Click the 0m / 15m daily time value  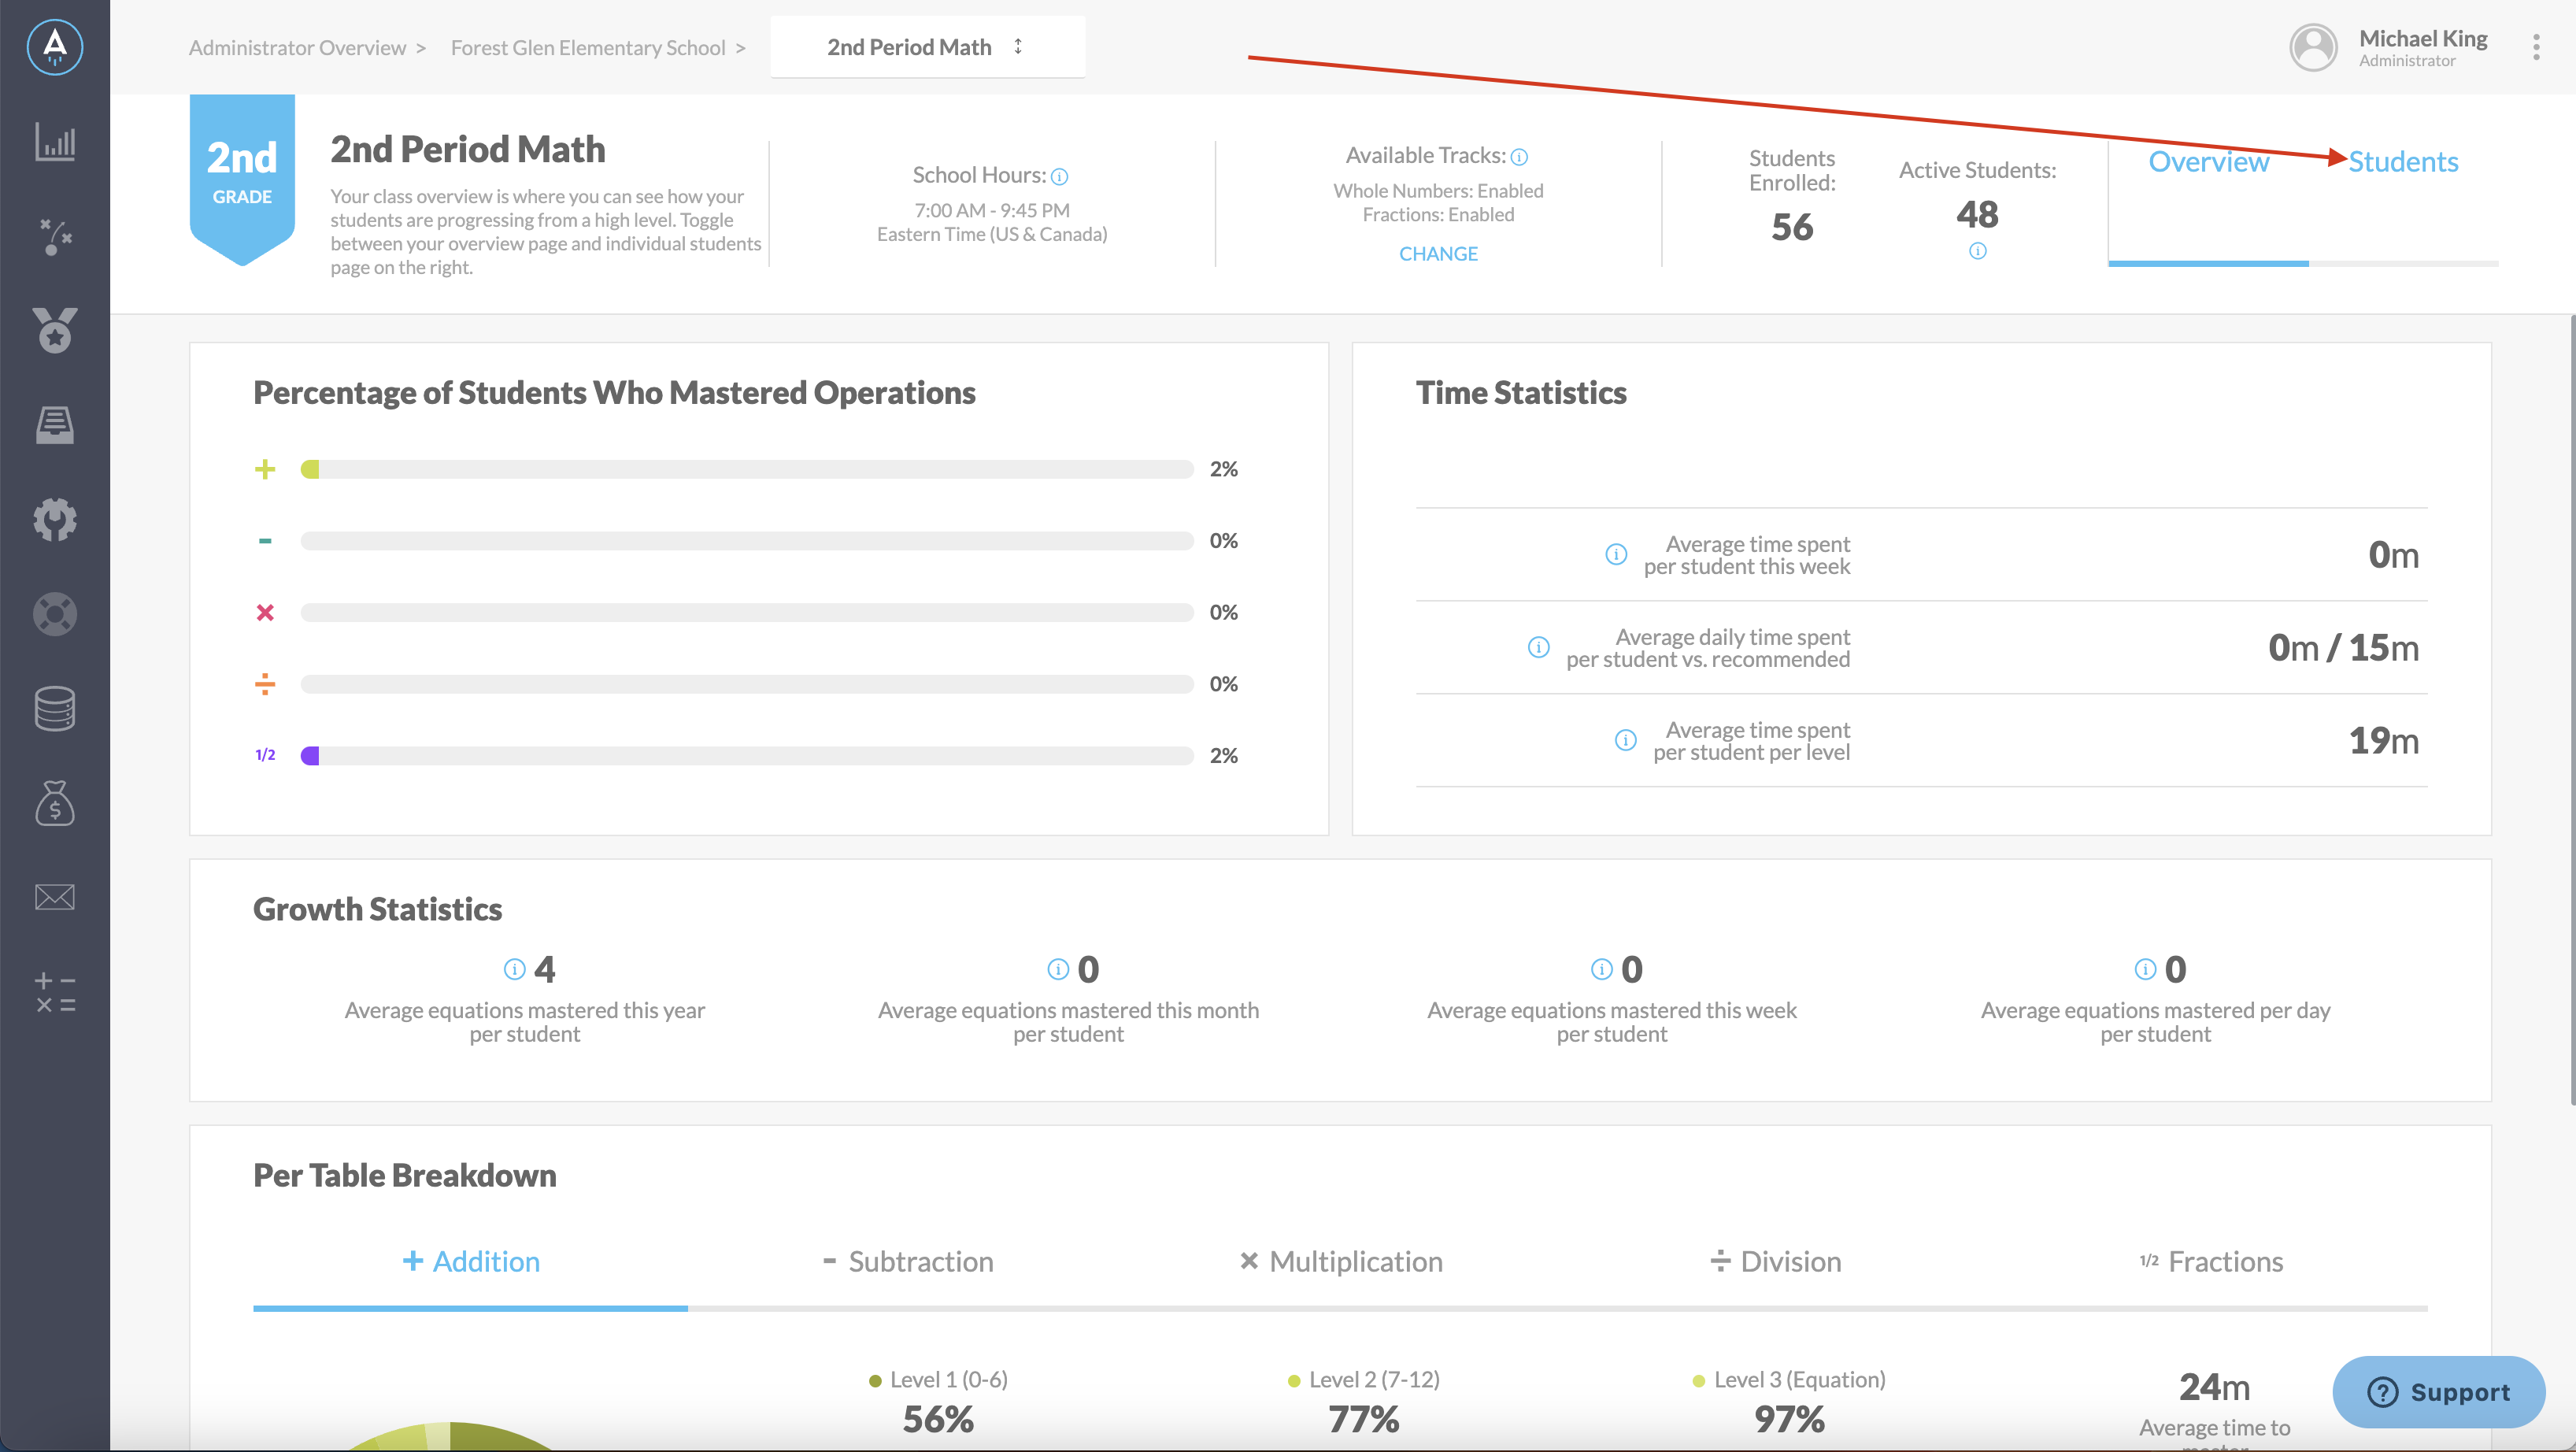click(2343, 648)
